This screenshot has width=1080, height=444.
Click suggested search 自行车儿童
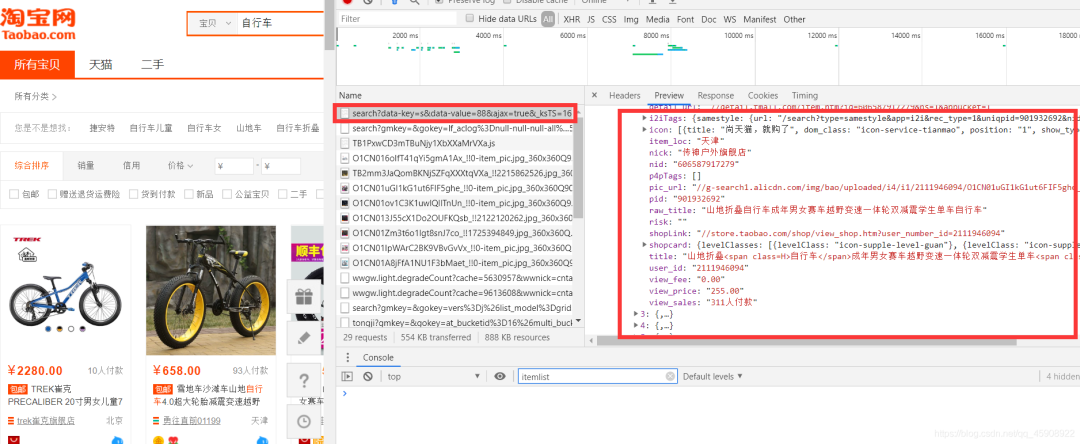point(151,128)
